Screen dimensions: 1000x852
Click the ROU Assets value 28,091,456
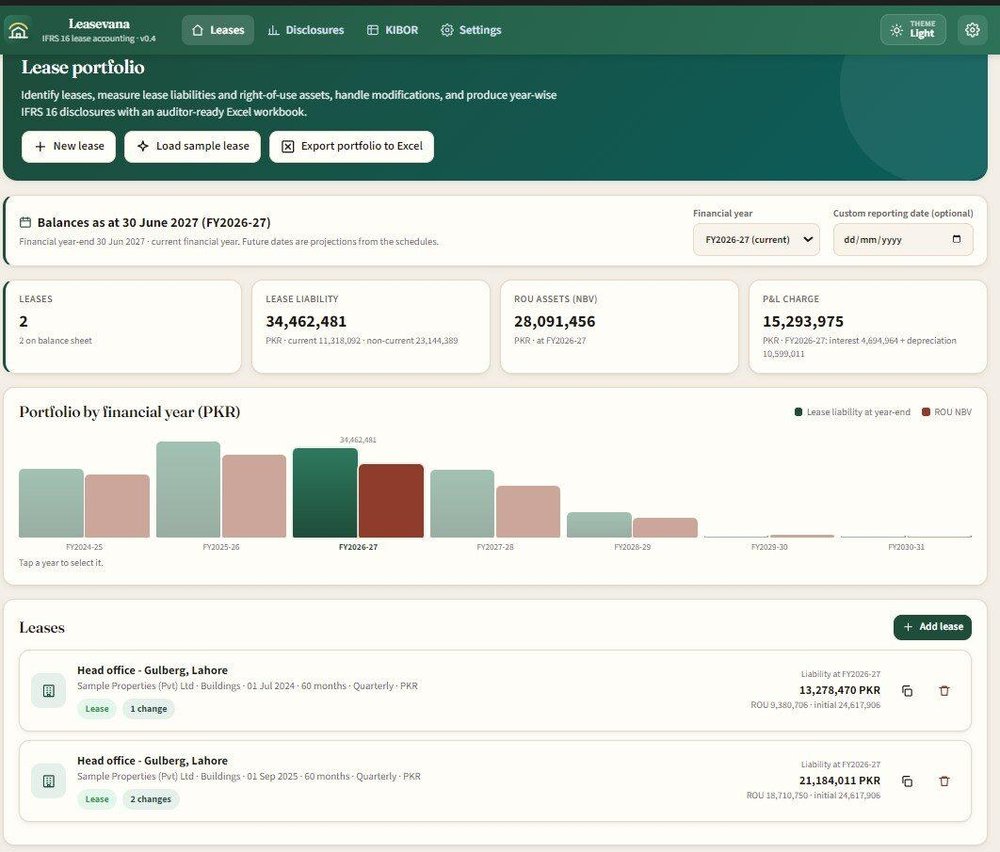click(555, 322)
